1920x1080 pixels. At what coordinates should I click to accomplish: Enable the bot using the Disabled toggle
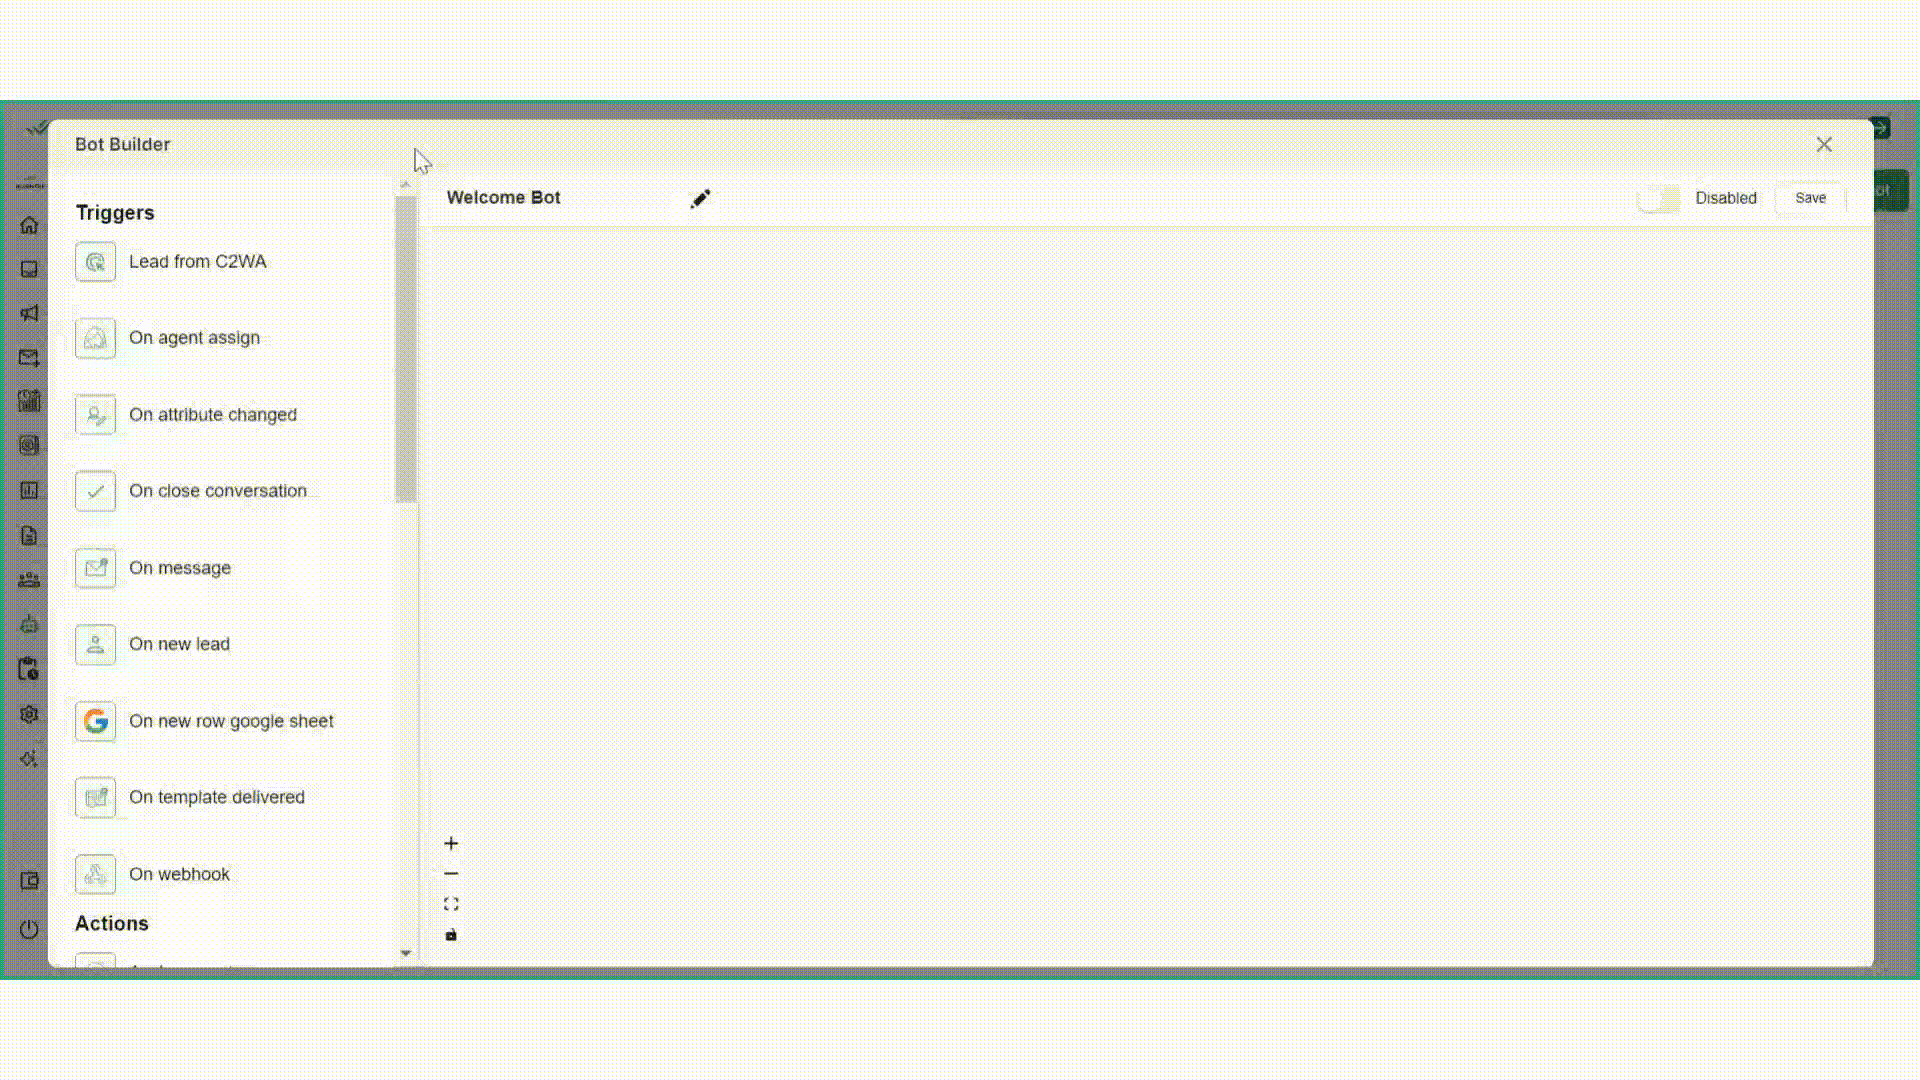(1658, 199)
